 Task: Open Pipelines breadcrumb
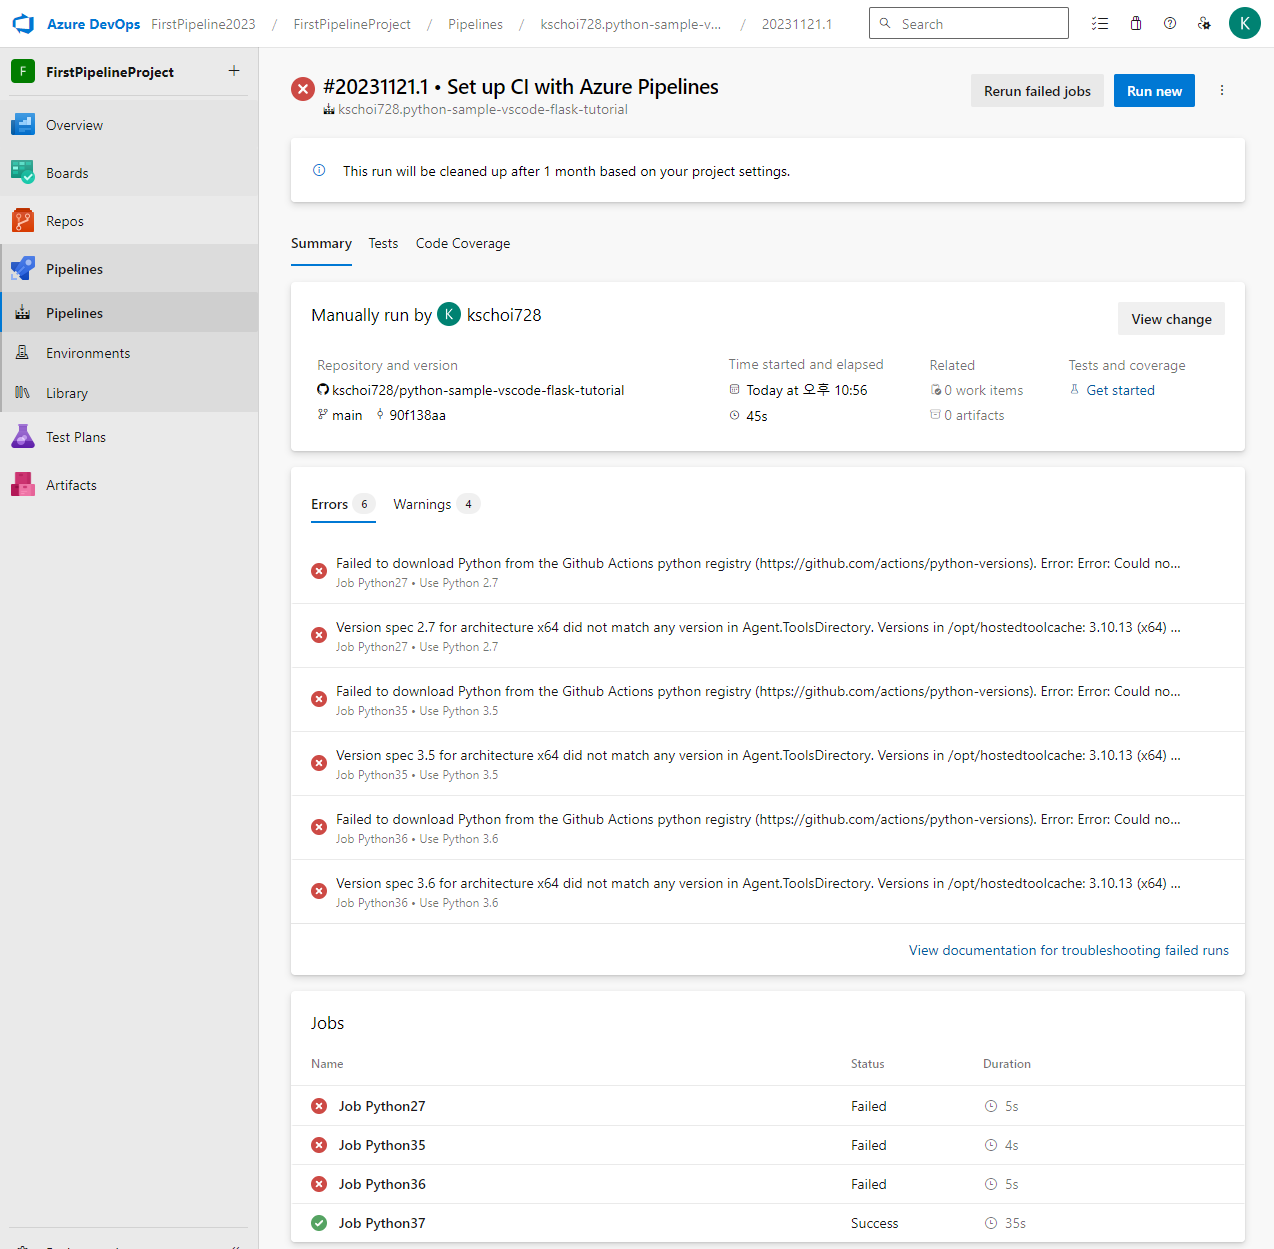coord(475,24)
